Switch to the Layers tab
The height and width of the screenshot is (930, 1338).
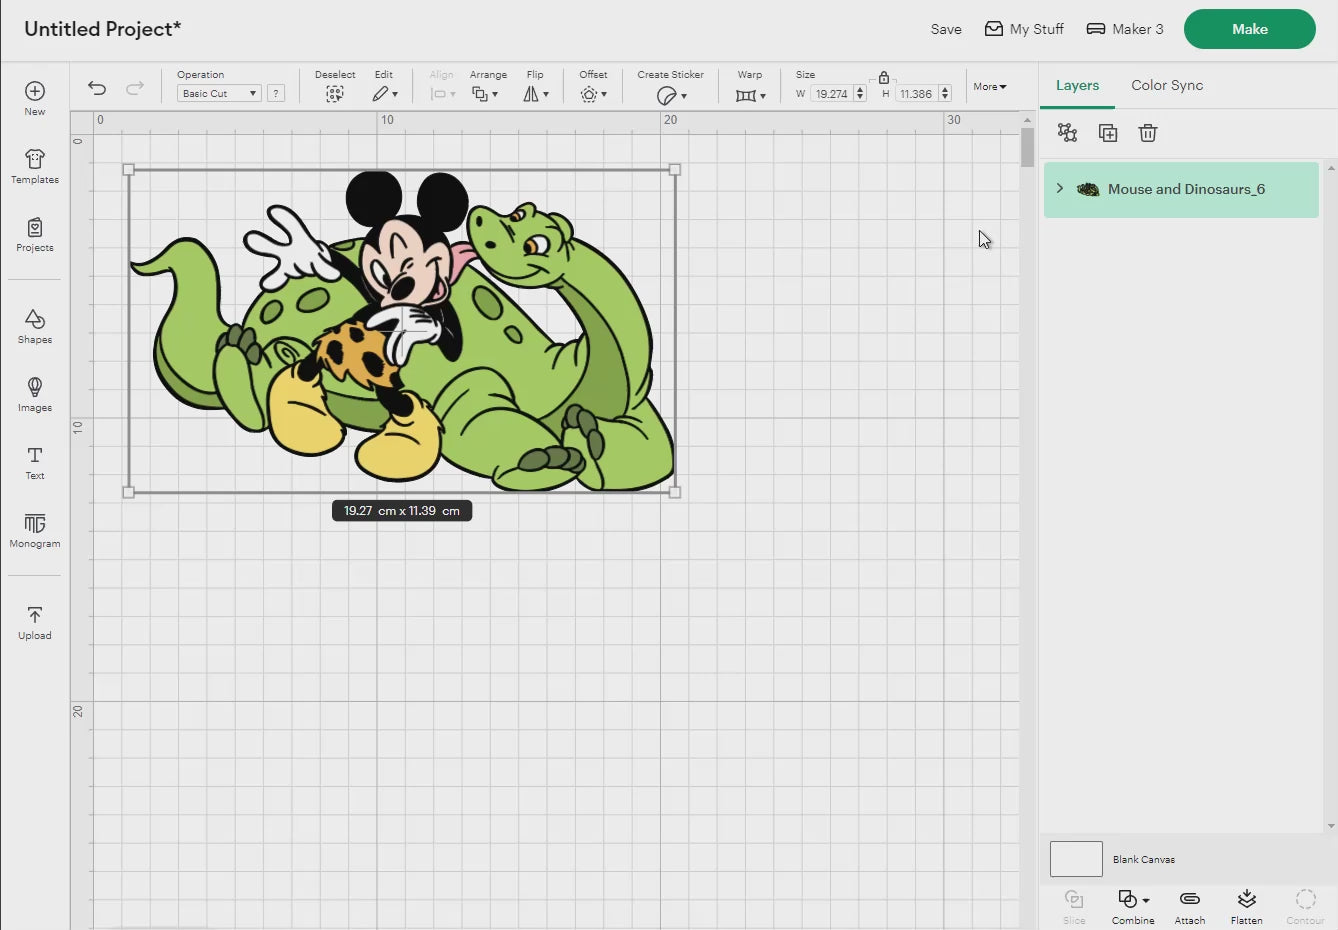(1077, 86)
